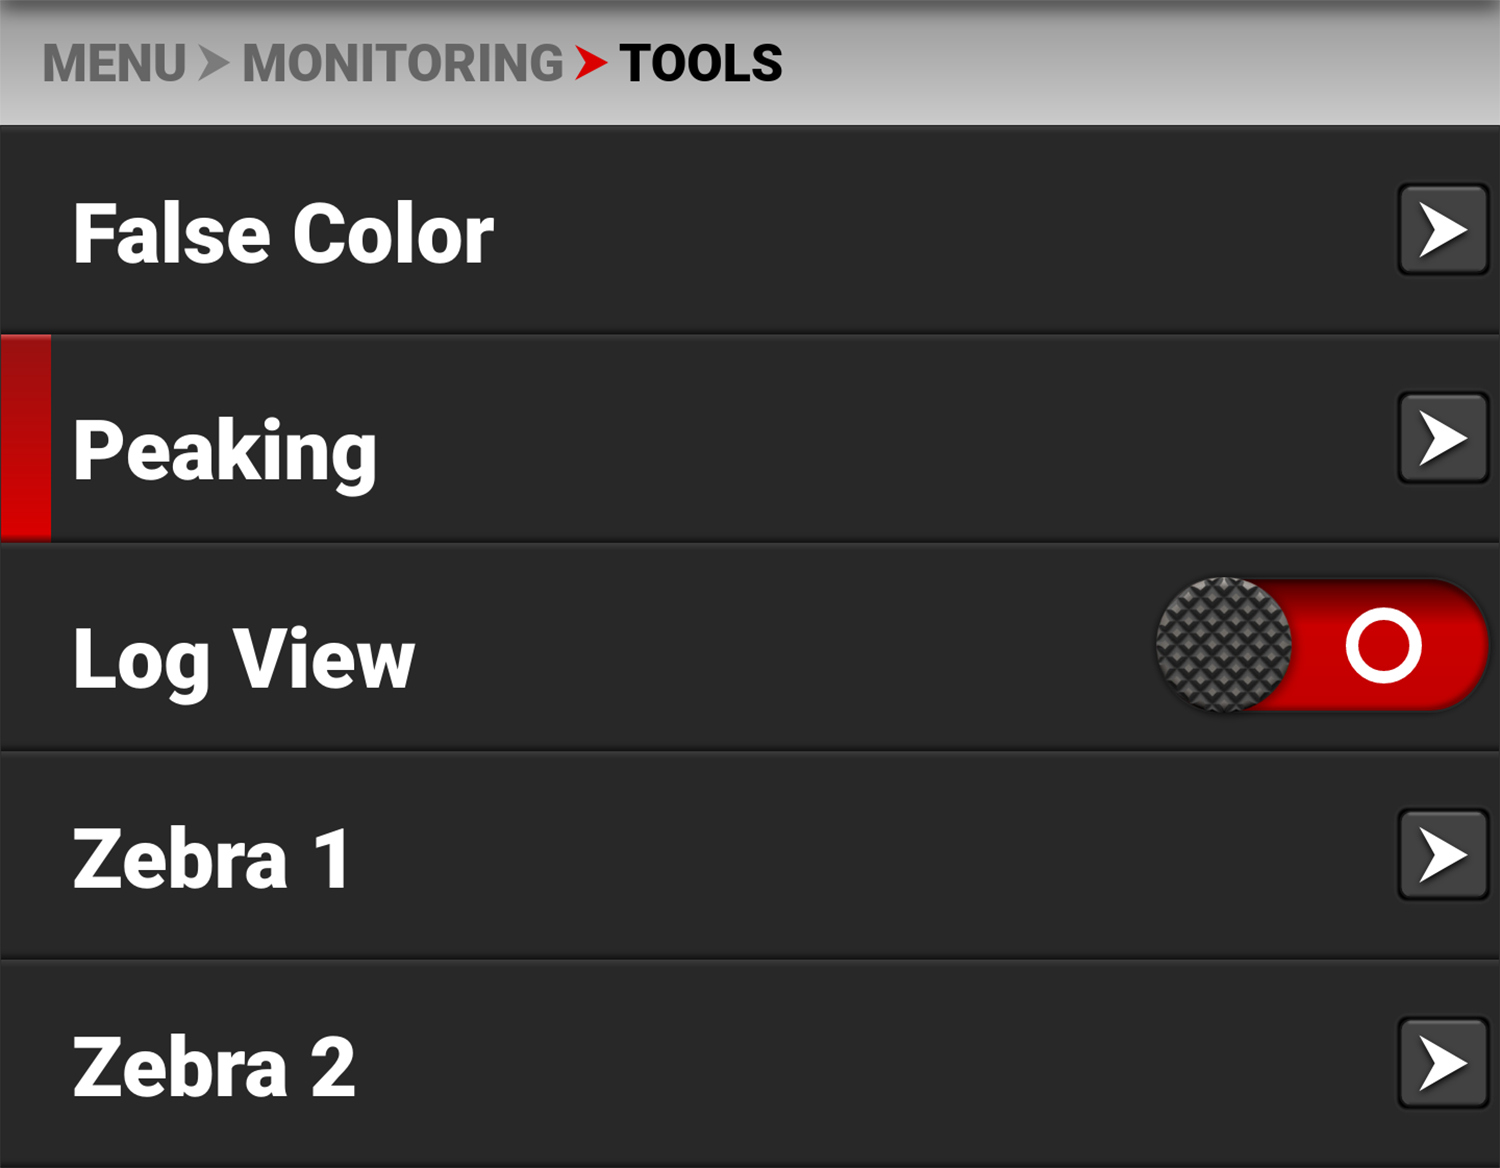The height and width of the screenshot is (1168, 1500).
Task: Click the Log View label text
Action: (243, 658)
